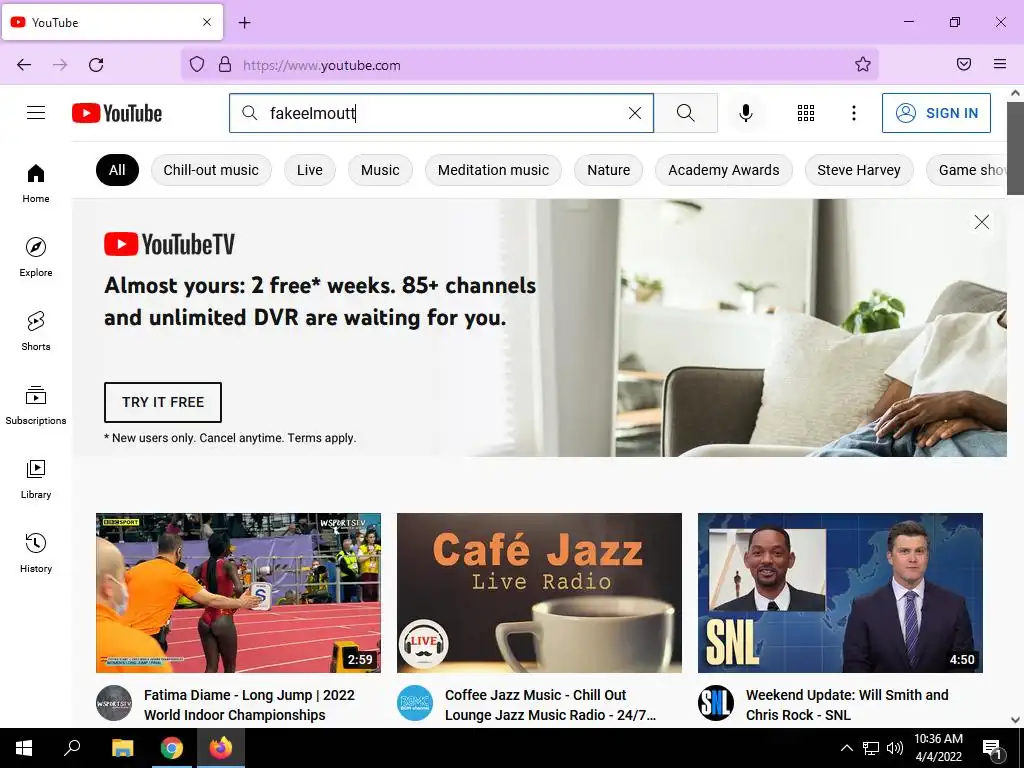View site security padlock info
The height and width of the screenshot is (768, 1024).
pos(225,64)
